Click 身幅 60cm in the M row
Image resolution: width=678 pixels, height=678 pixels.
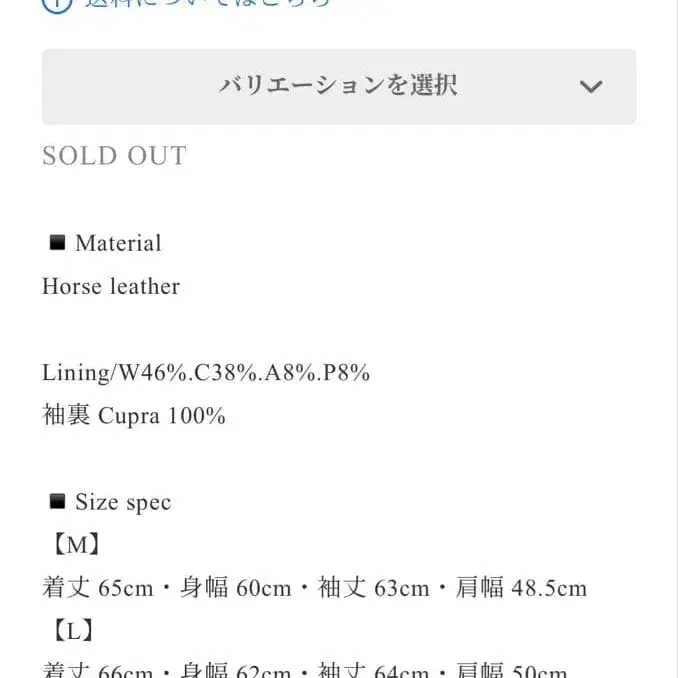click(x=236, y=588)
